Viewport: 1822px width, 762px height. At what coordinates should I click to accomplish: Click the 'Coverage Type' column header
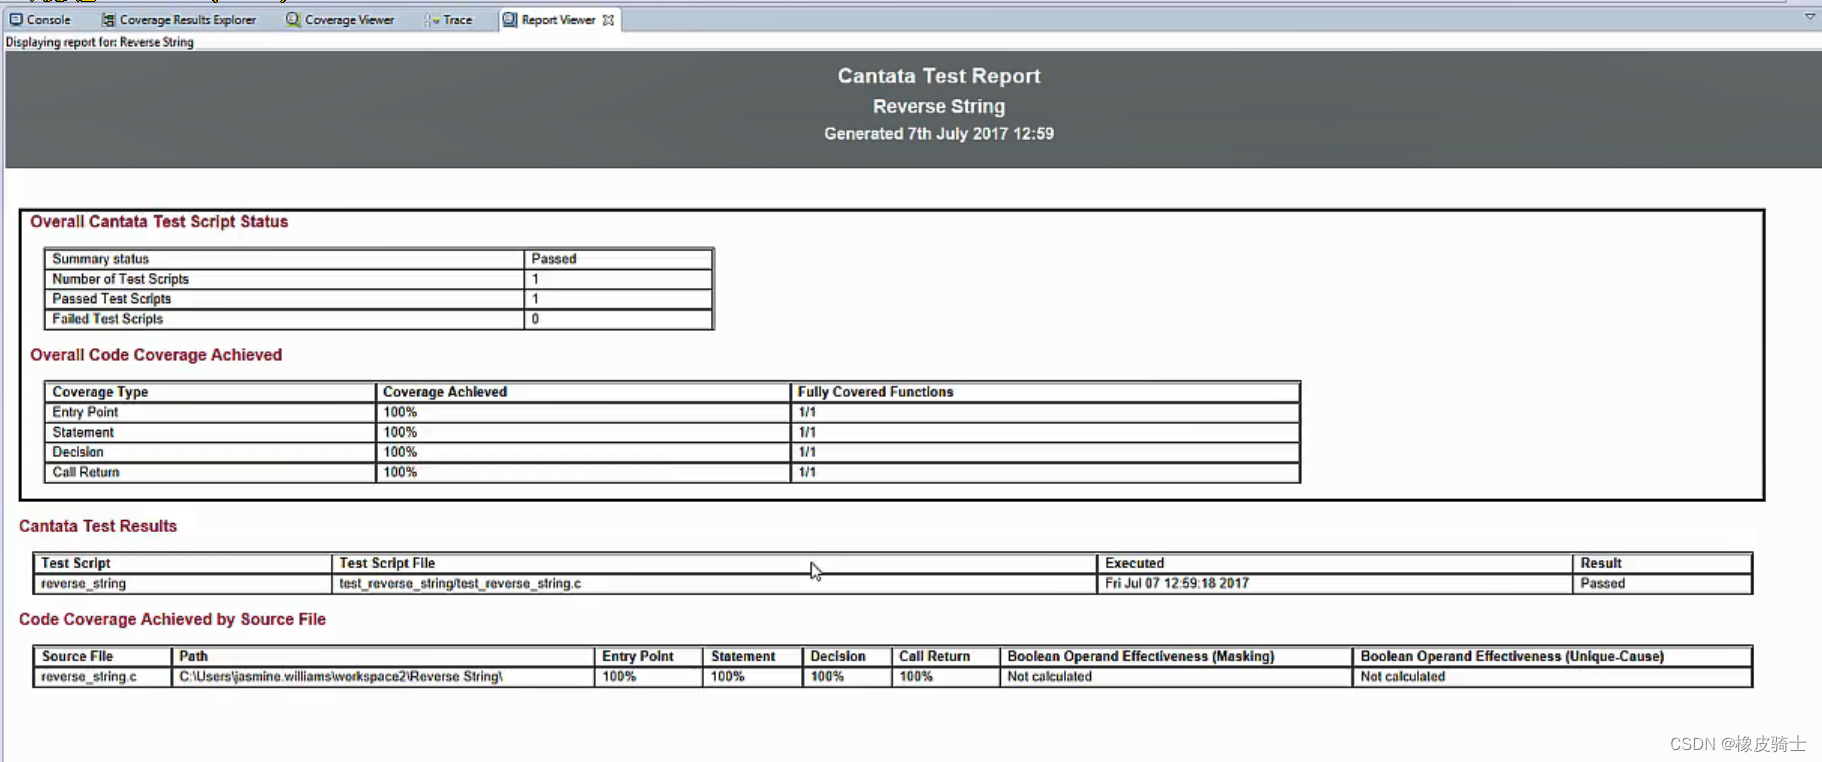pyautogui.click(x=210, y=392)
